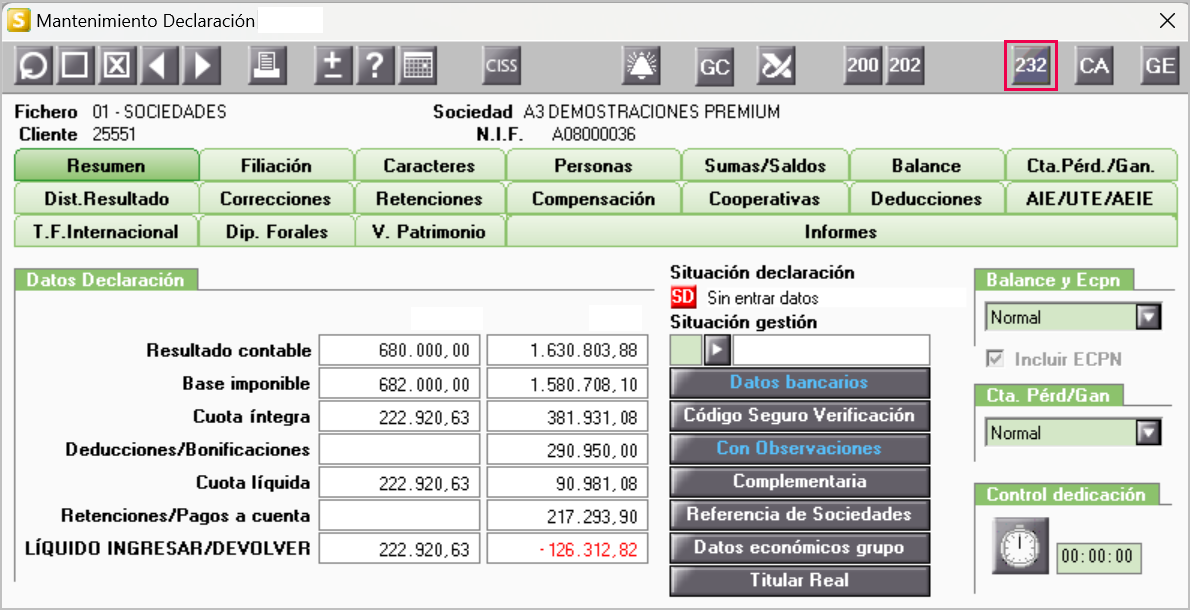Open the Sumas/Saldos tab
Screen dimensions: 1190x610
coord(765,165)
